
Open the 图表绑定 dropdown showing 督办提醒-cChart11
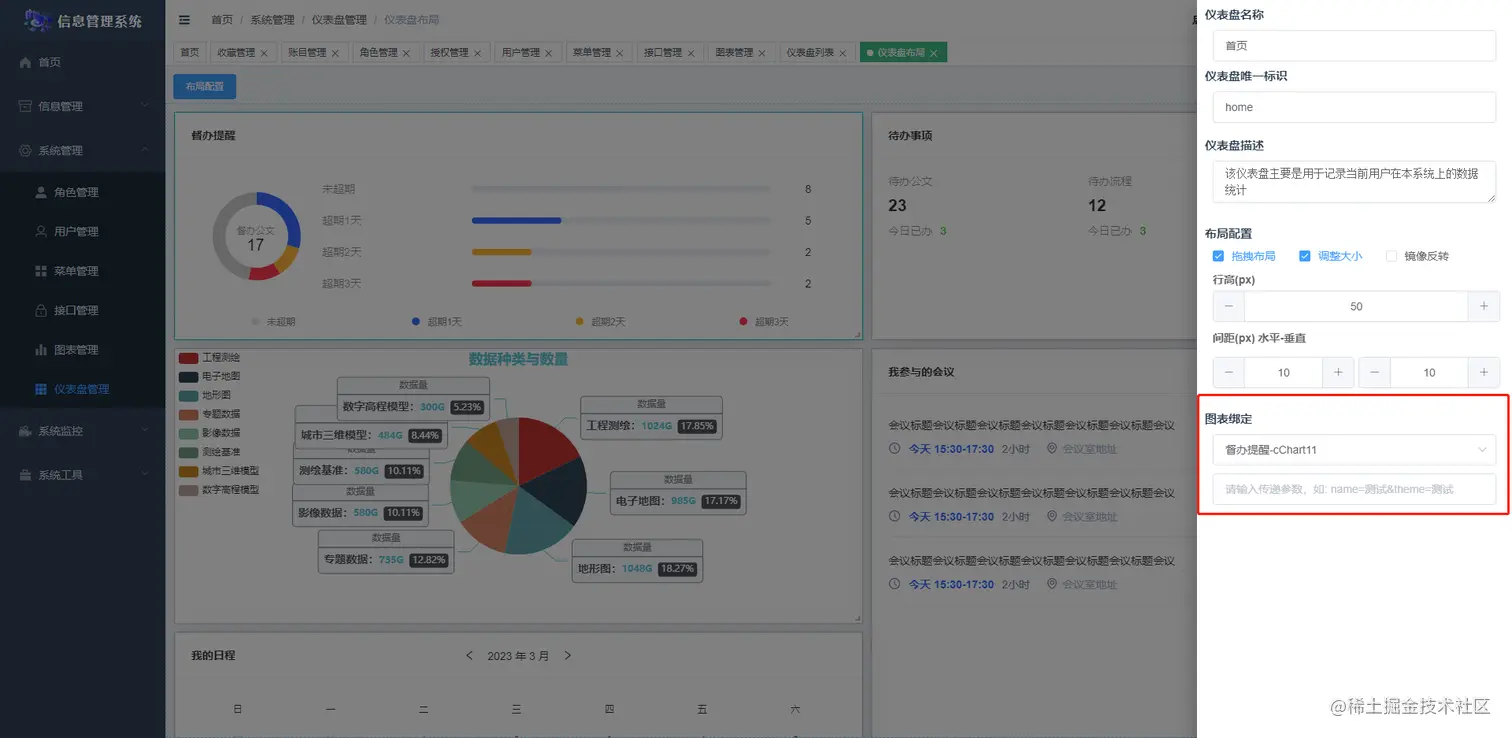(x=1354, y=450)
